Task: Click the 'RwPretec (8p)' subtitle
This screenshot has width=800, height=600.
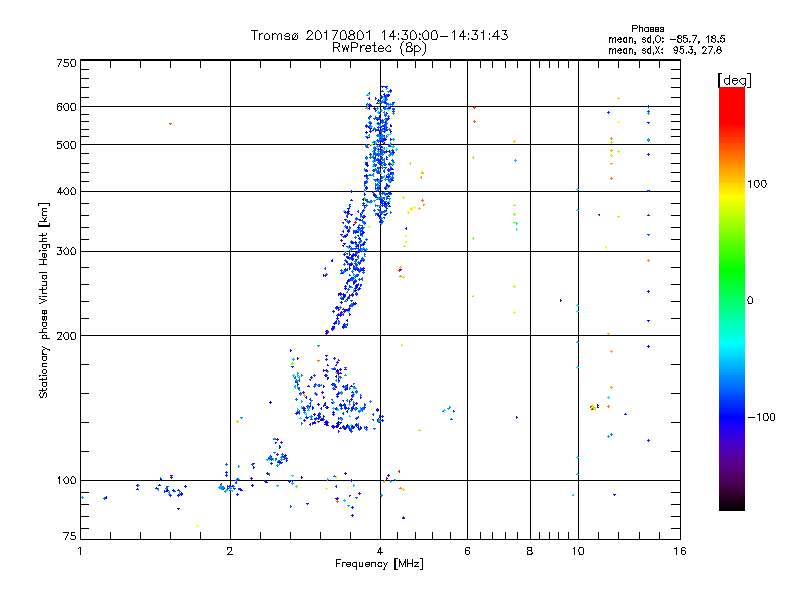Action: [379, 48]
